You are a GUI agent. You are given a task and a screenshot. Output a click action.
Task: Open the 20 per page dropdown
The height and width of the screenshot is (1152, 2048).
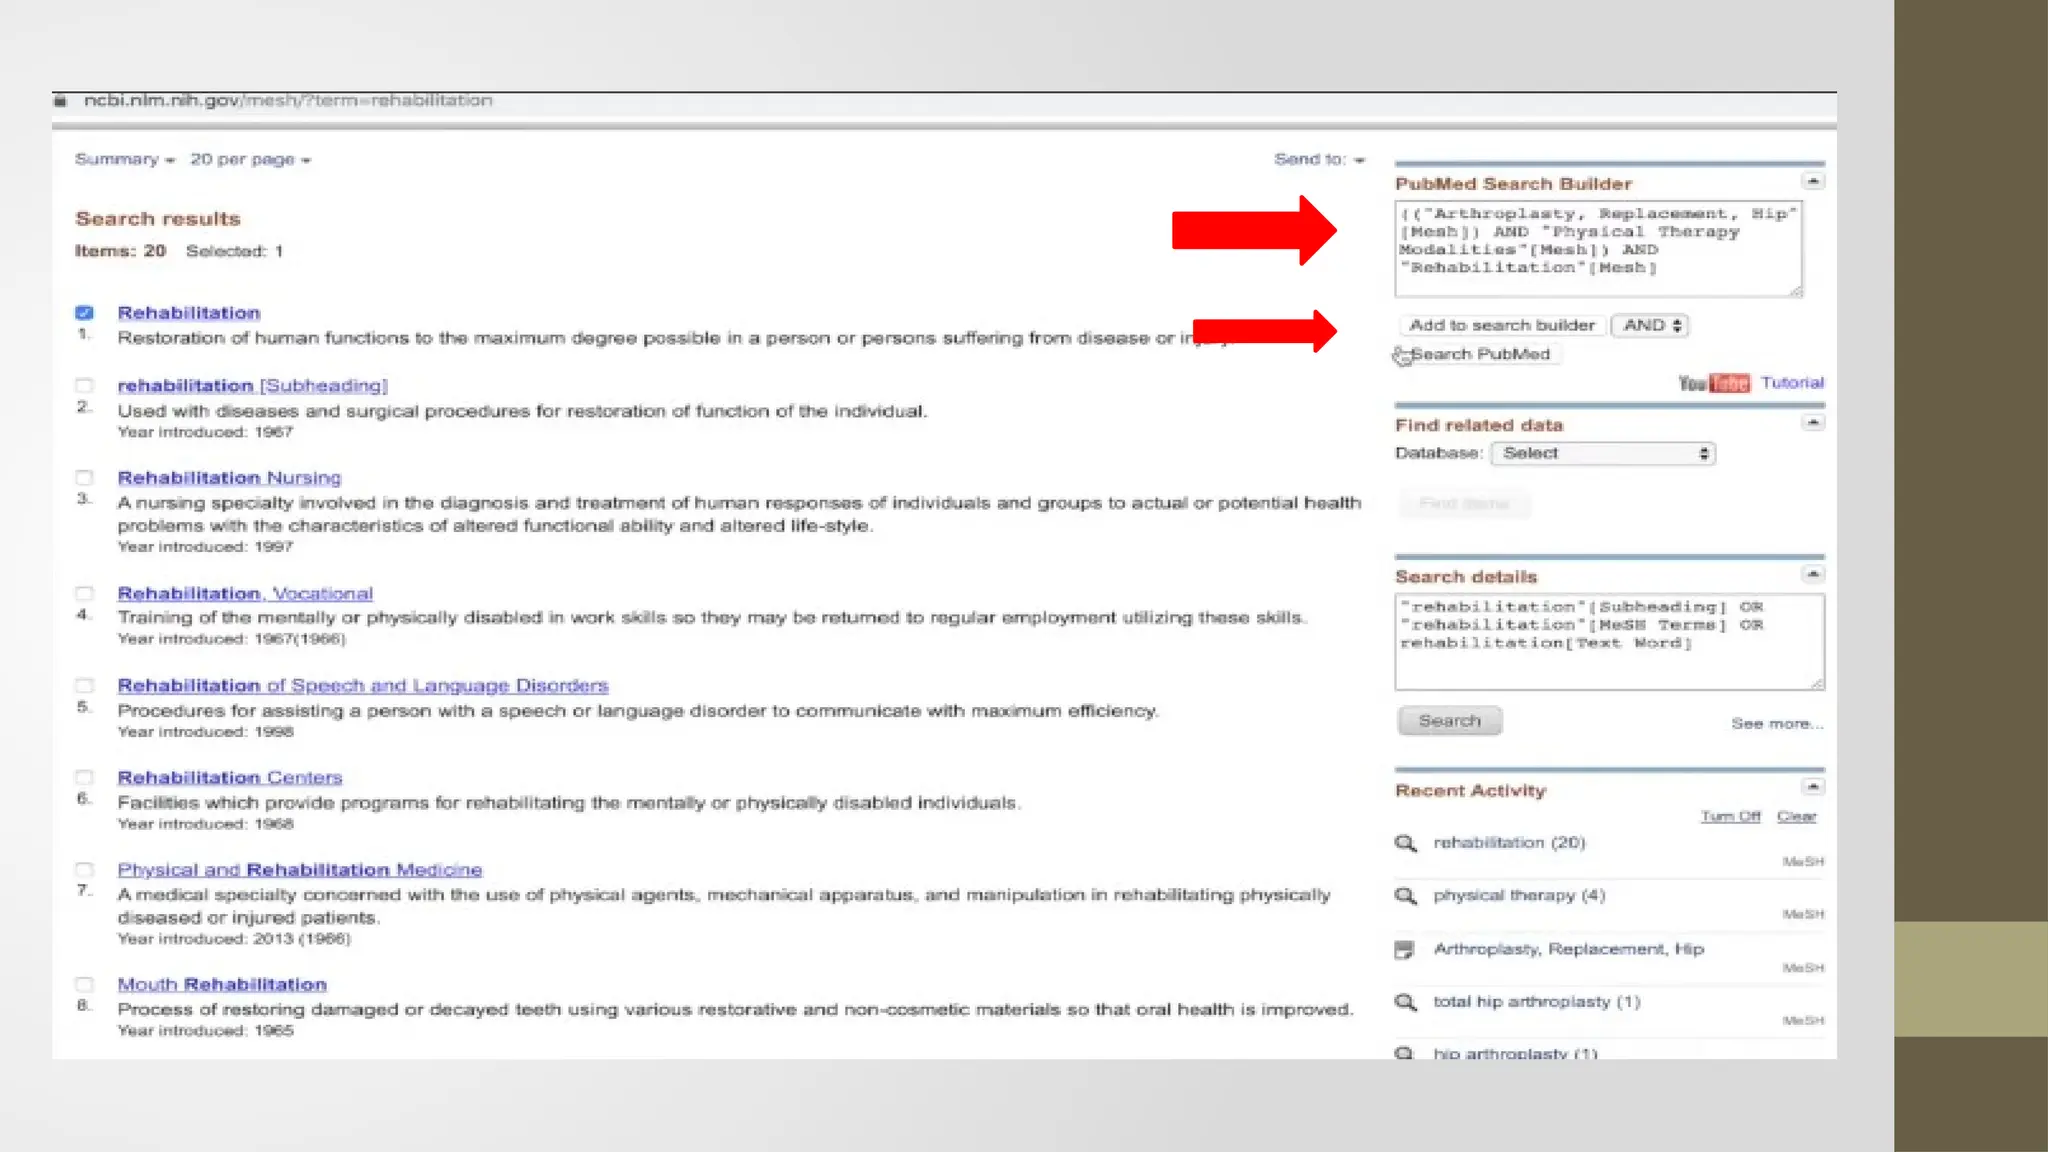[250, 160]
